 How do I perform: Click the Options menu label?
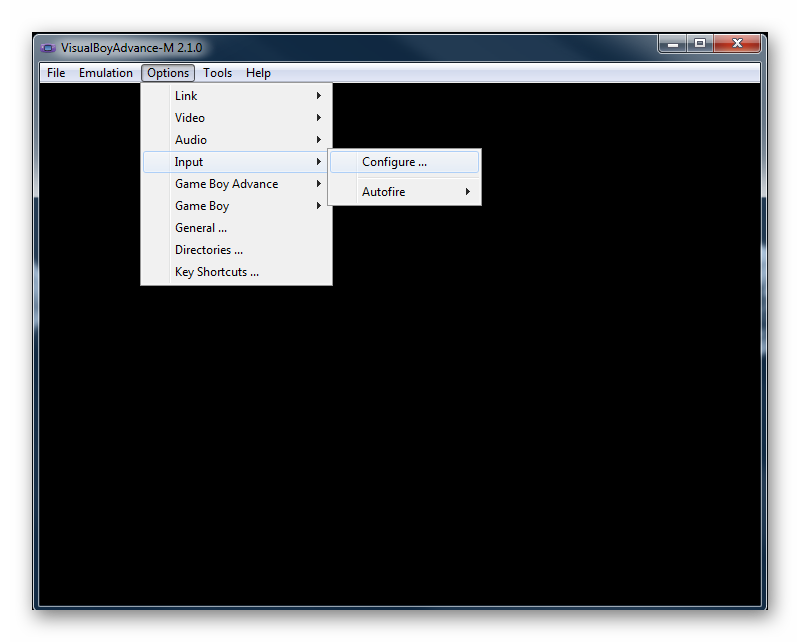tap(167, 72)
